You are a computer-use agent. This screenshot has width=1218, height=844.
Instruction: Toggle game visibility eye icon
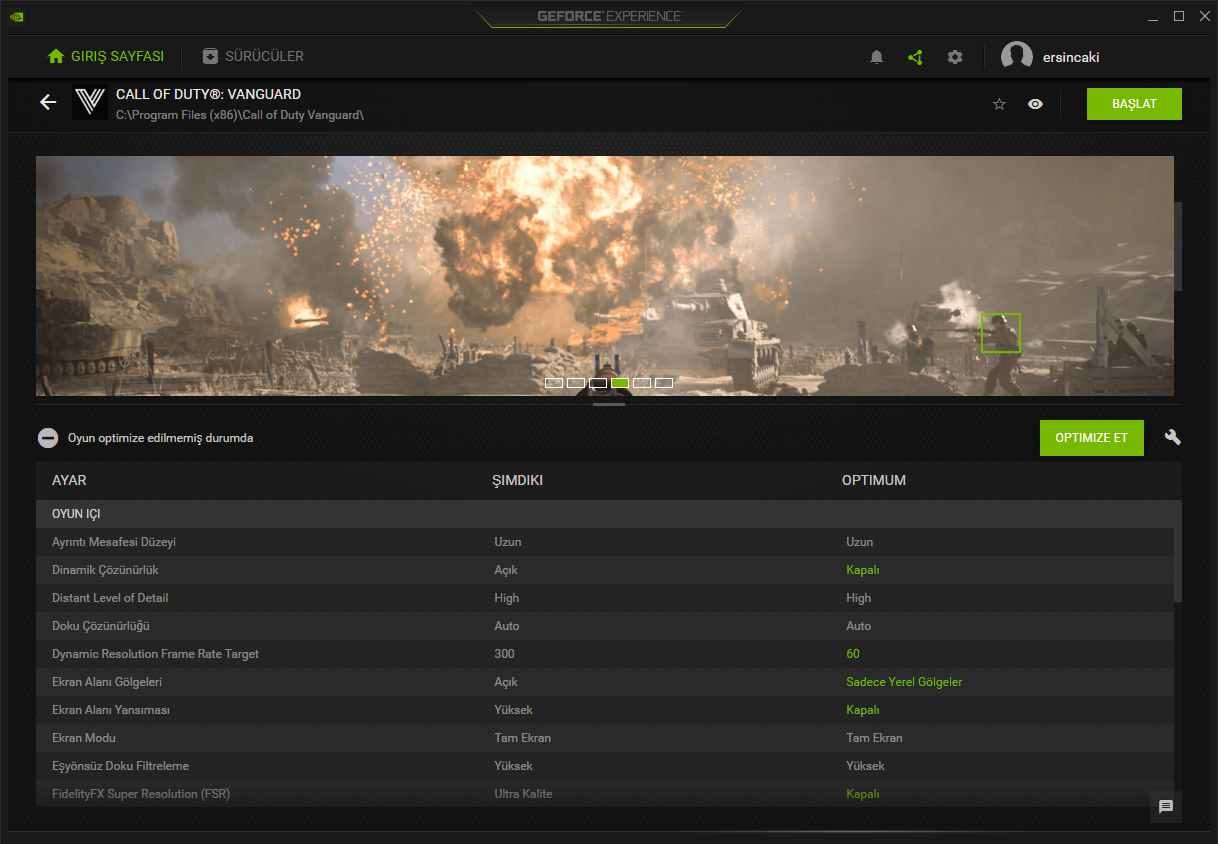(x=1035, y=104)
